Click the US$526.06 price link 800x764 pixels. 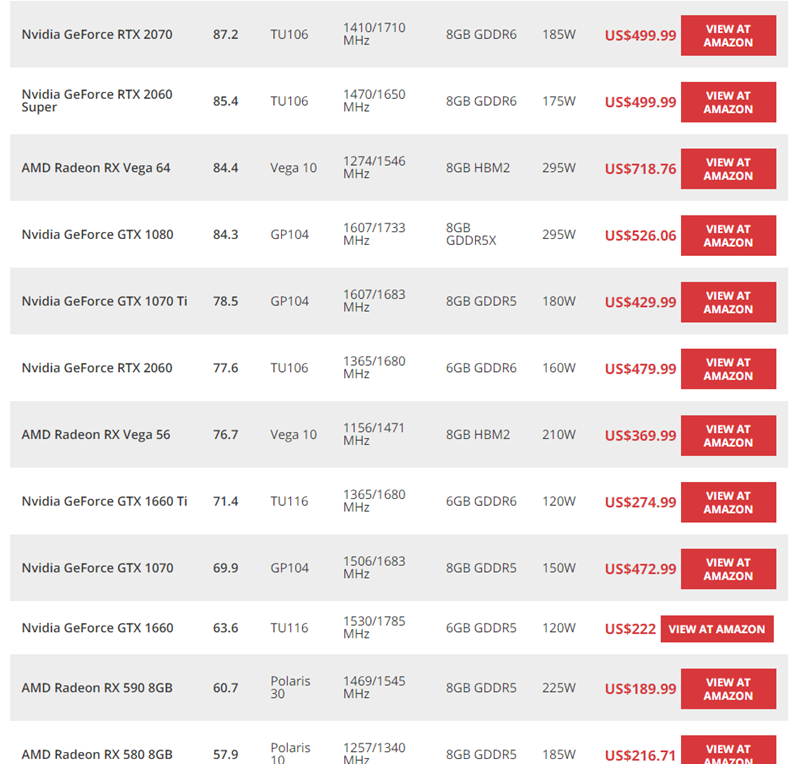[640, 235]
